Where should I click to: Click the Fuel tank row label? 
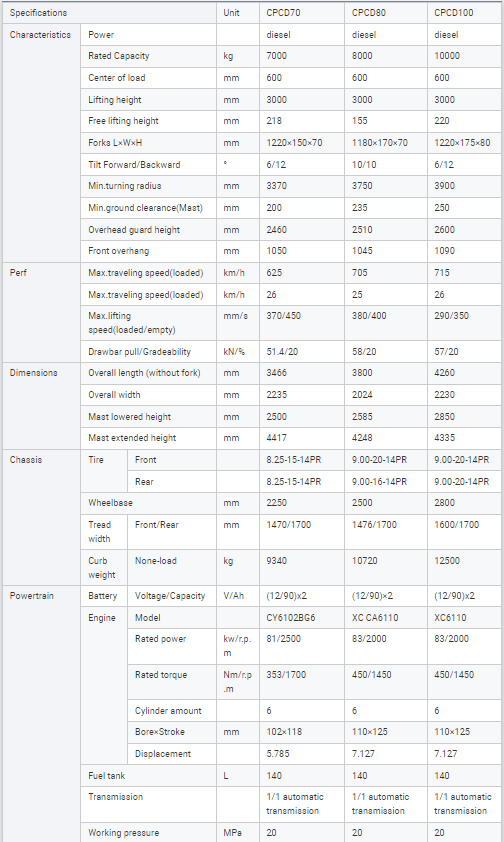[108, 775]
